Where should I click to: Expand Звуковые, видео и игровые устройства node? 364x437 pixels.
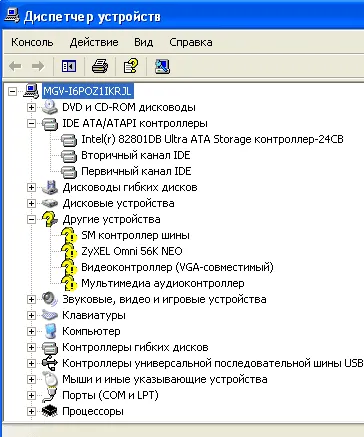pos(31,299)
